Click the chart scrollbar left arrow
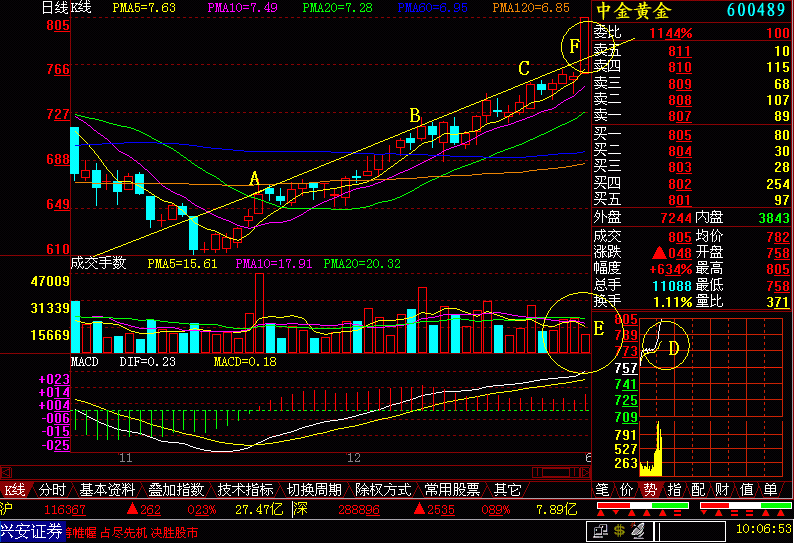Image resolution: width=794 pixels, height=544 pixels. click(x=6, y=473)
